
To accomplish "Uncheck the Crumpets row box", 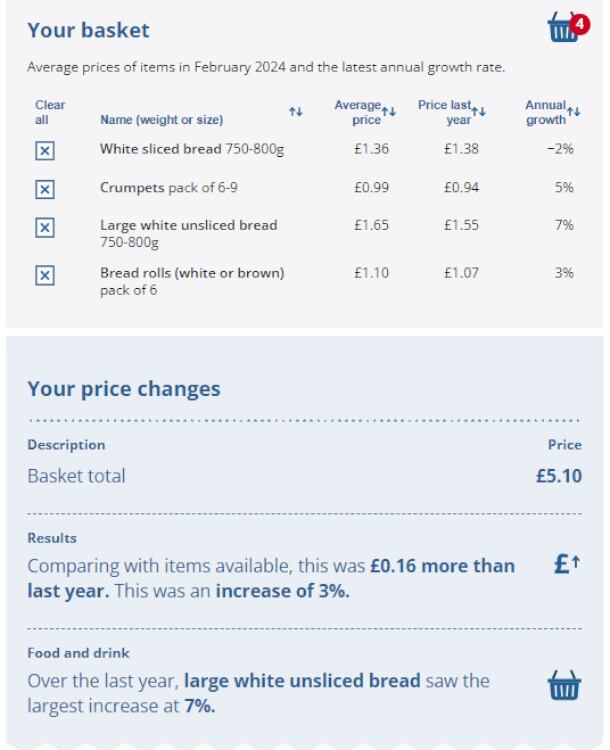I will (x=44, y=188).
